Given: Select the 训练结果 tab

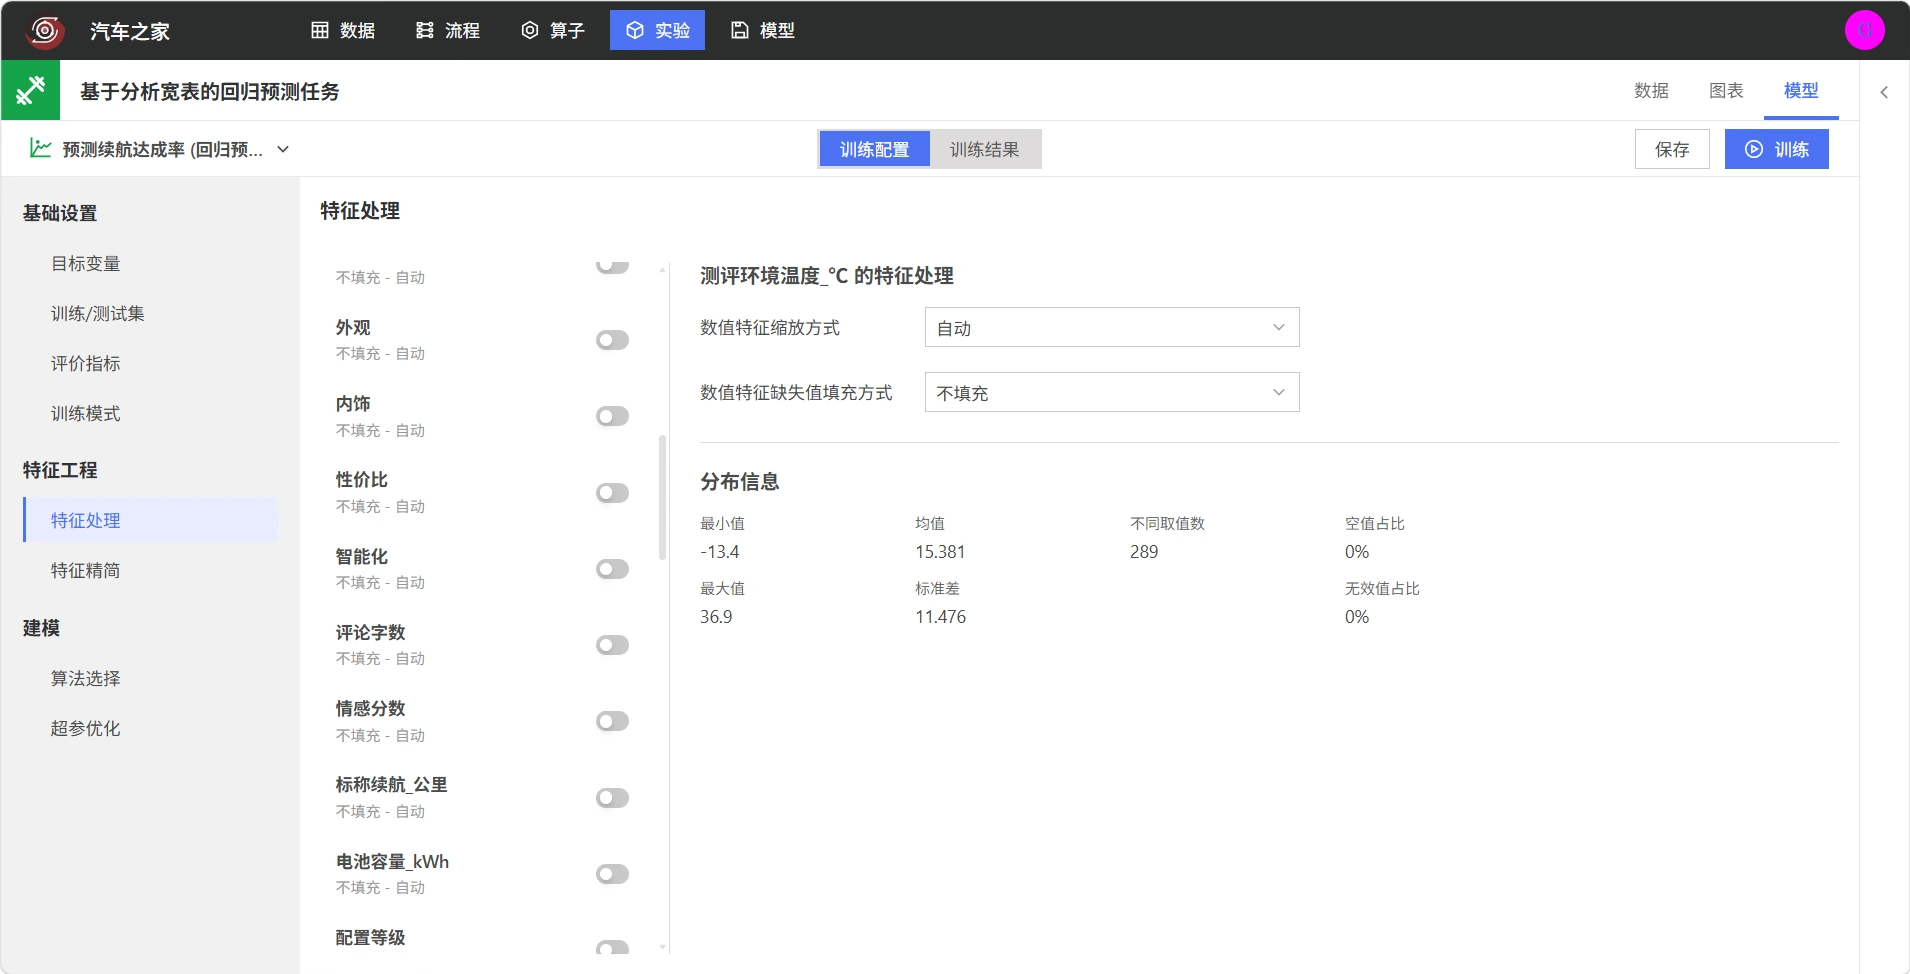Looking at the screenshot, I should point(985,149).
